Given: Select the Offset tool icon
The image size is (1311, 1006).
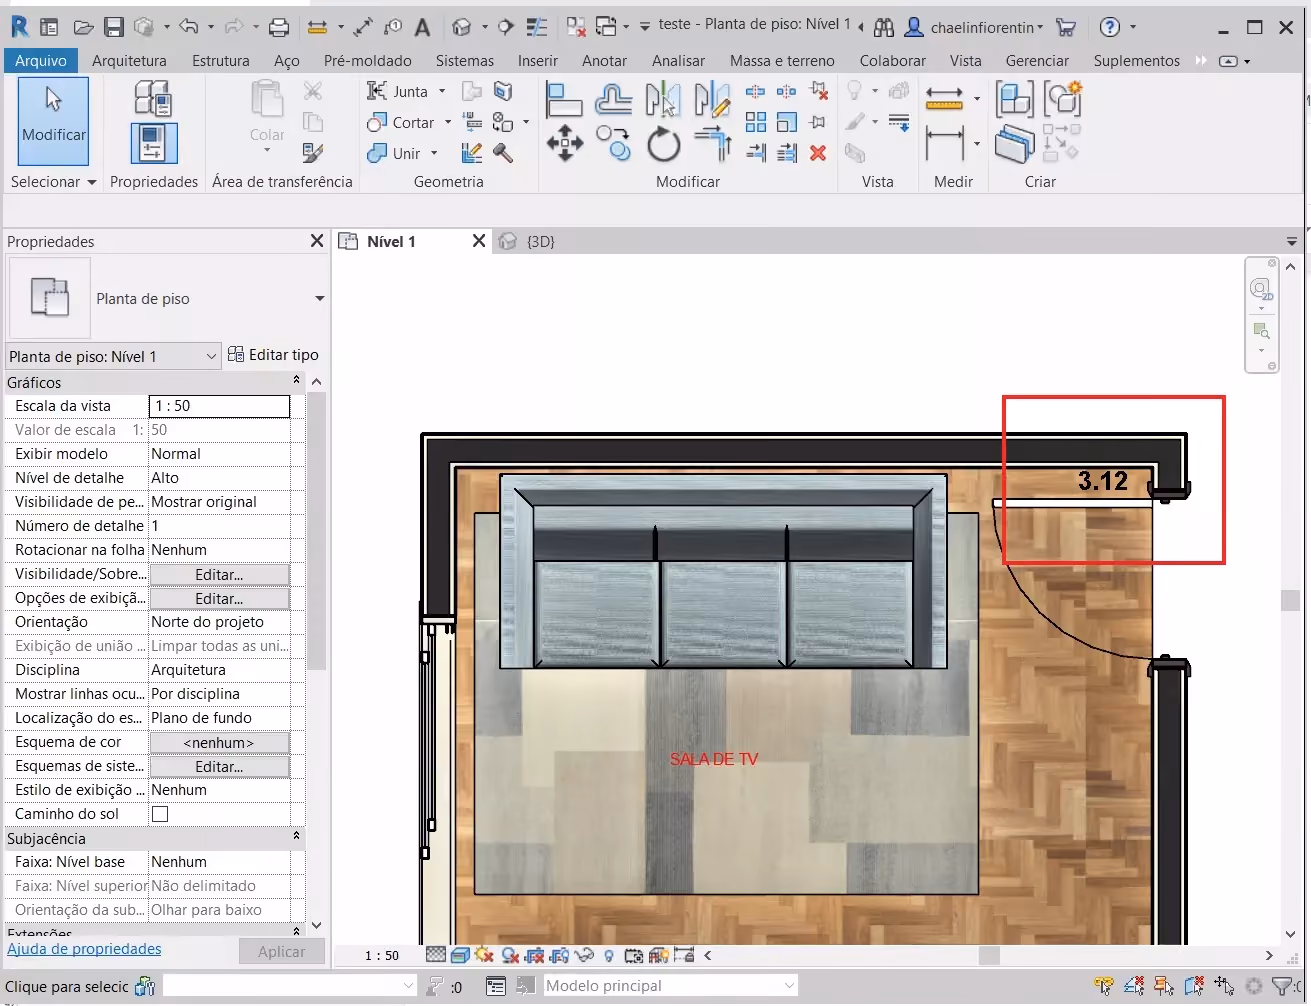Looking at the screenshot, I should (613, 100).
